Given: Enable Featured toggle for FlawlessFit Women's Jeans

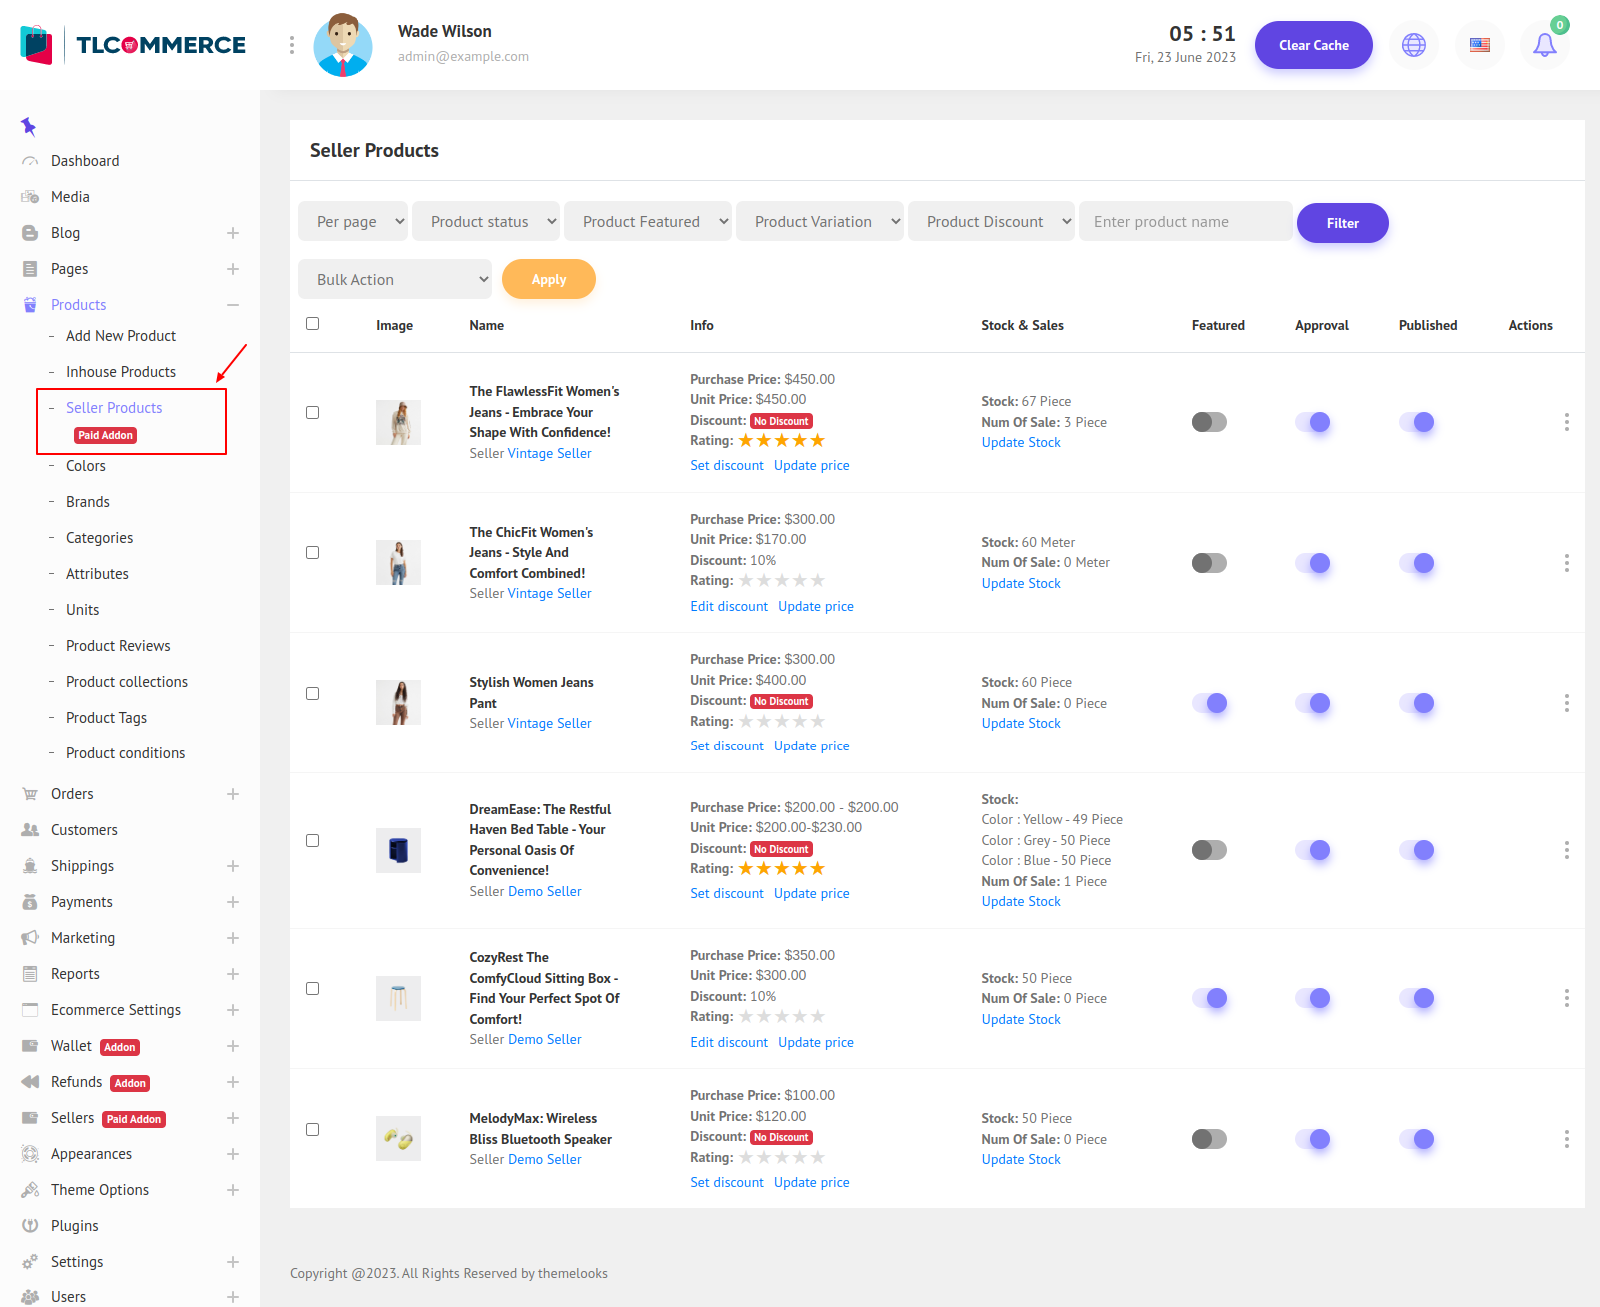Looking at the screenshot, I should click(x=1209, y=422).
